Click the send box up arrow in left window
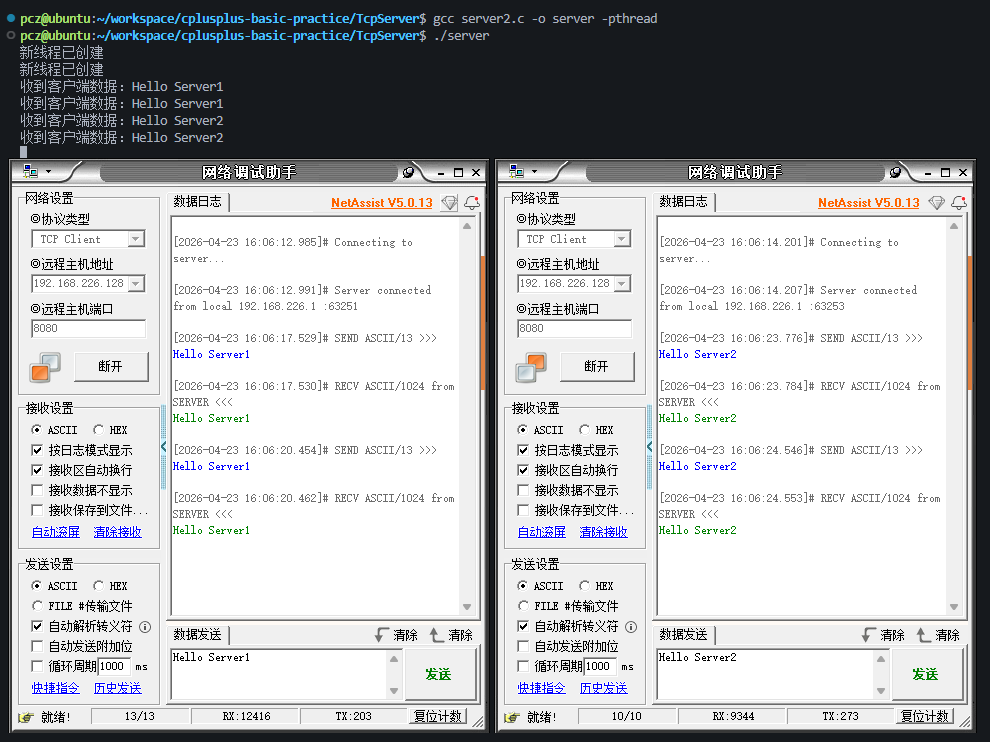 394,659
